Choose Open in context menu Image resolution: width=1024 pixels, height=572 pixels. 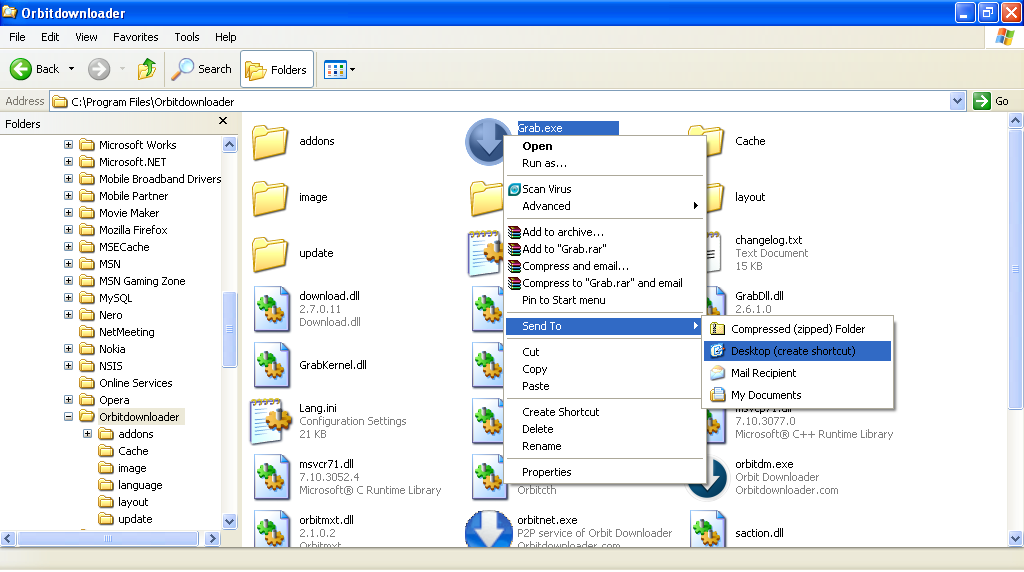click(605, 146)
